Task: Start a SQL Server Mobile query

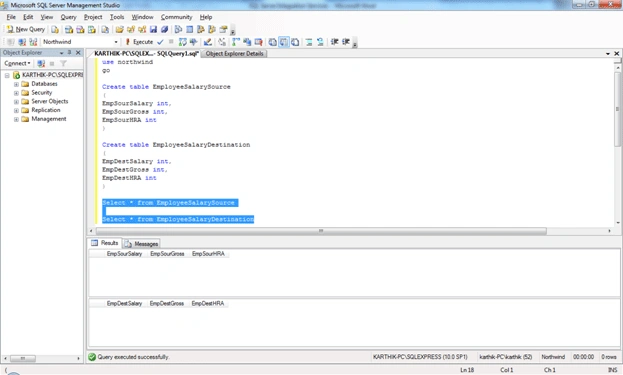Action: click(x=105, y=29)
